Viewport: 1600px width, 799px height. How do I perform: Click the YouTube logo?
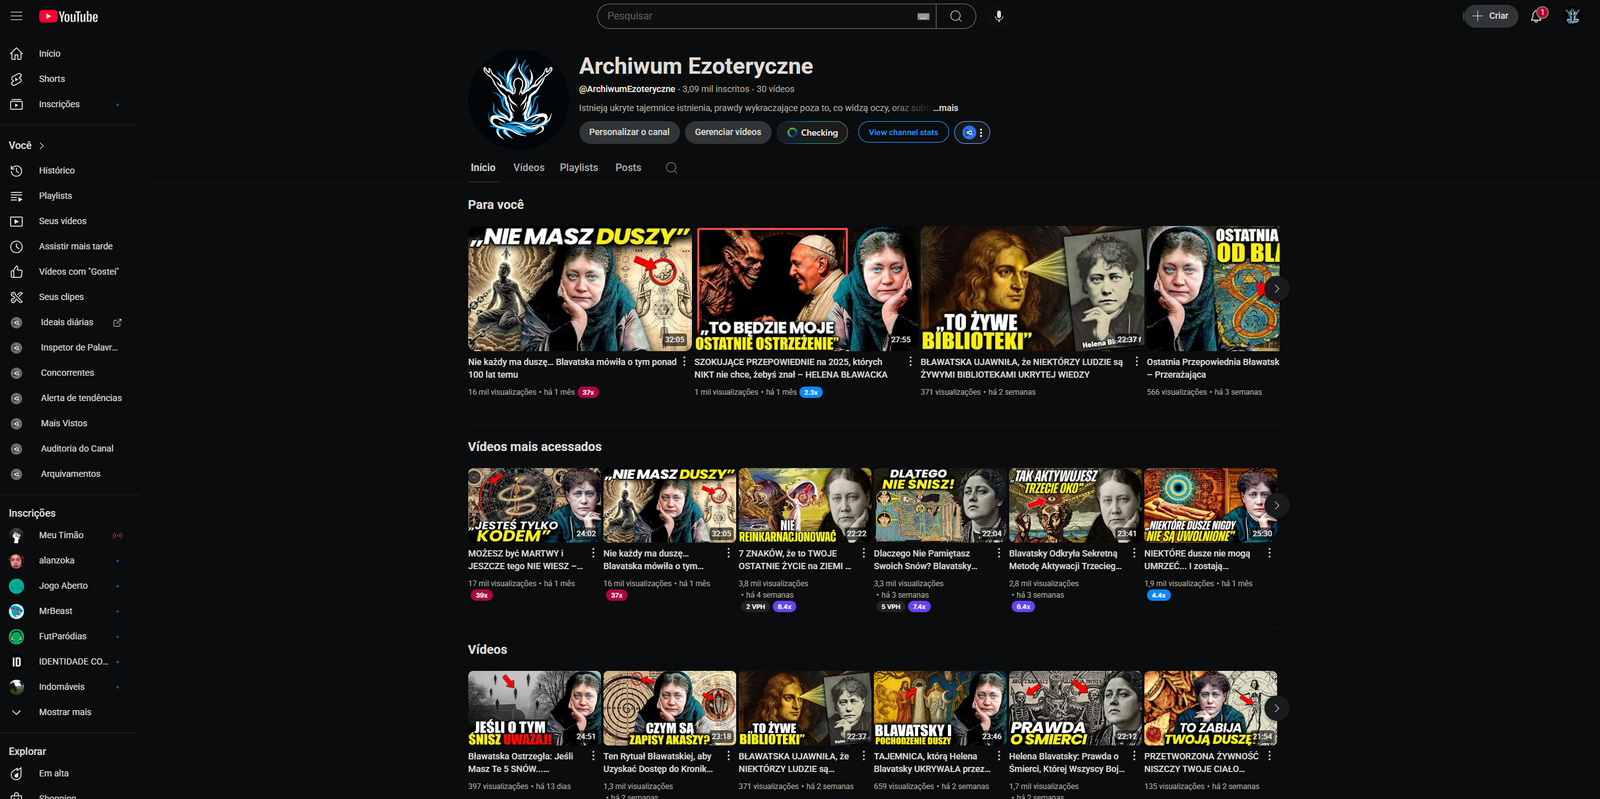pyautogui.click(x=68, y=16)
